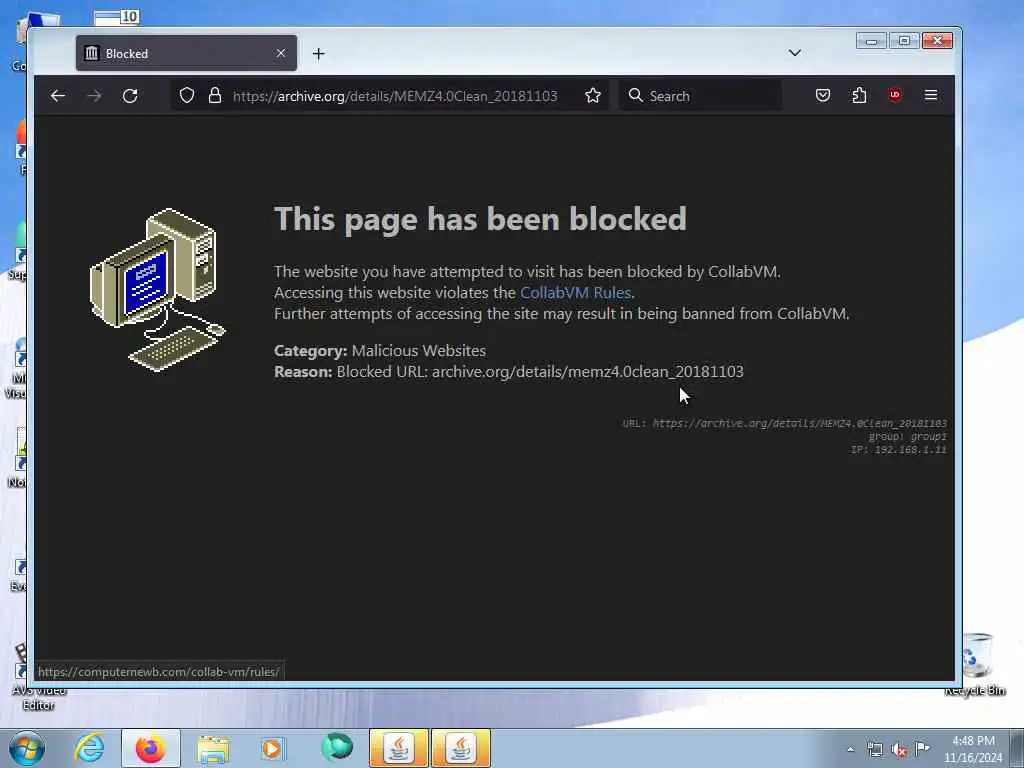Click the muted volume tray icon
This screenshot has height=768, width=1024.
(899, 750)
